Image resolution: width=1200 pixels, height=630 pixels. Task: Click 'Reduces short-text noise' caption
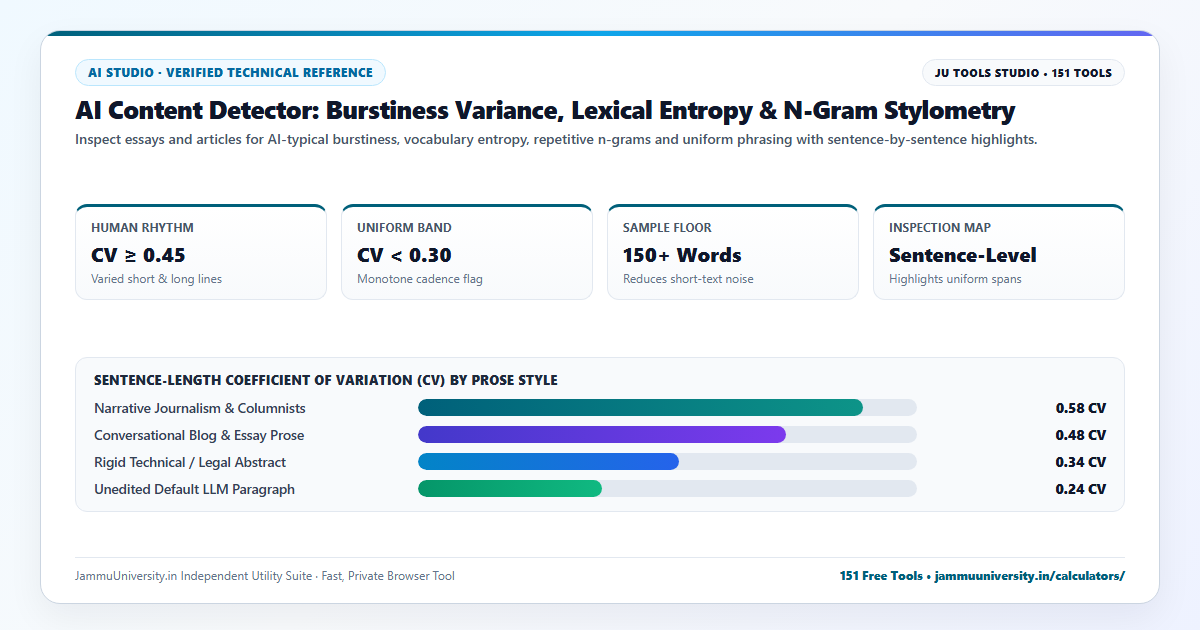(688, 279)
